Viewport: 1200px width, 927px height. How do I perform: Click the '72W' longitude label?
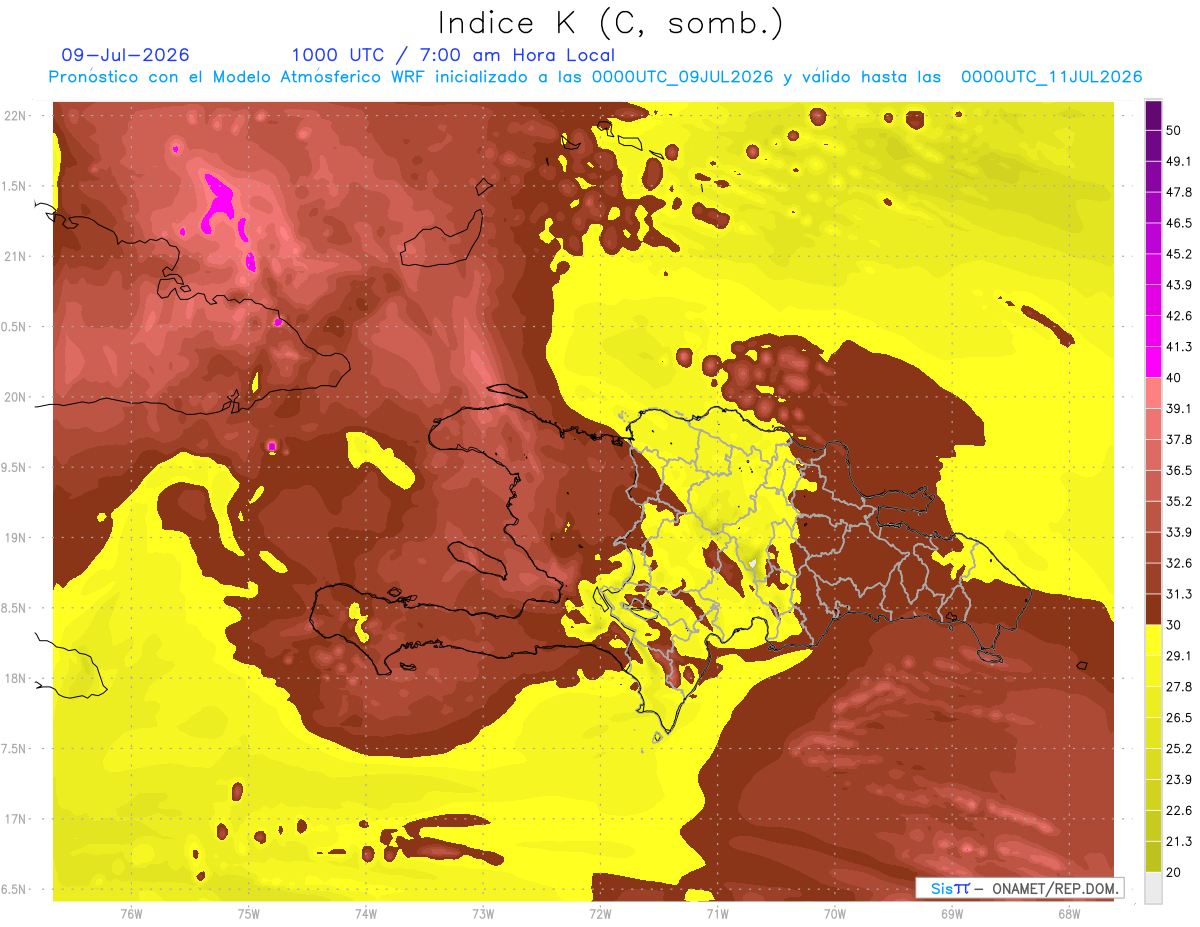tap(600, 914)
